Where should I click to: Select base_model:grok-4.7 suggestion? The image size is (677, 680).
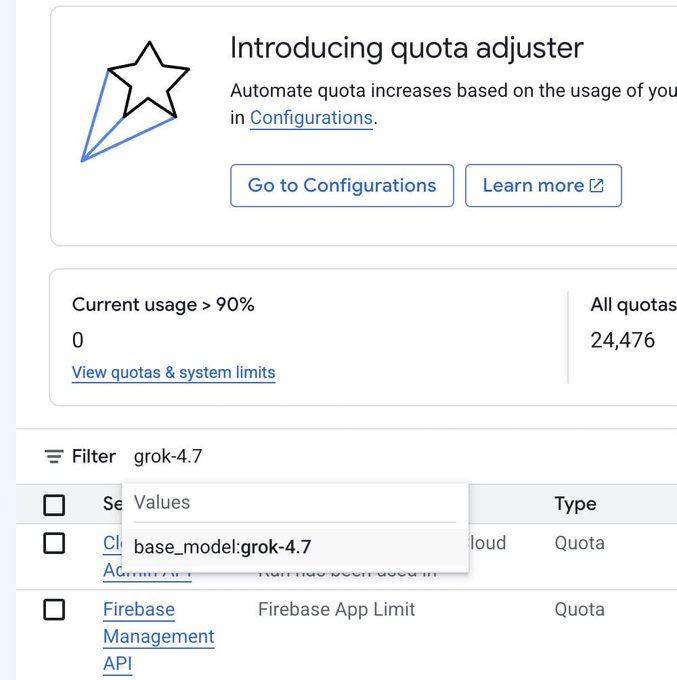[295, 547]
